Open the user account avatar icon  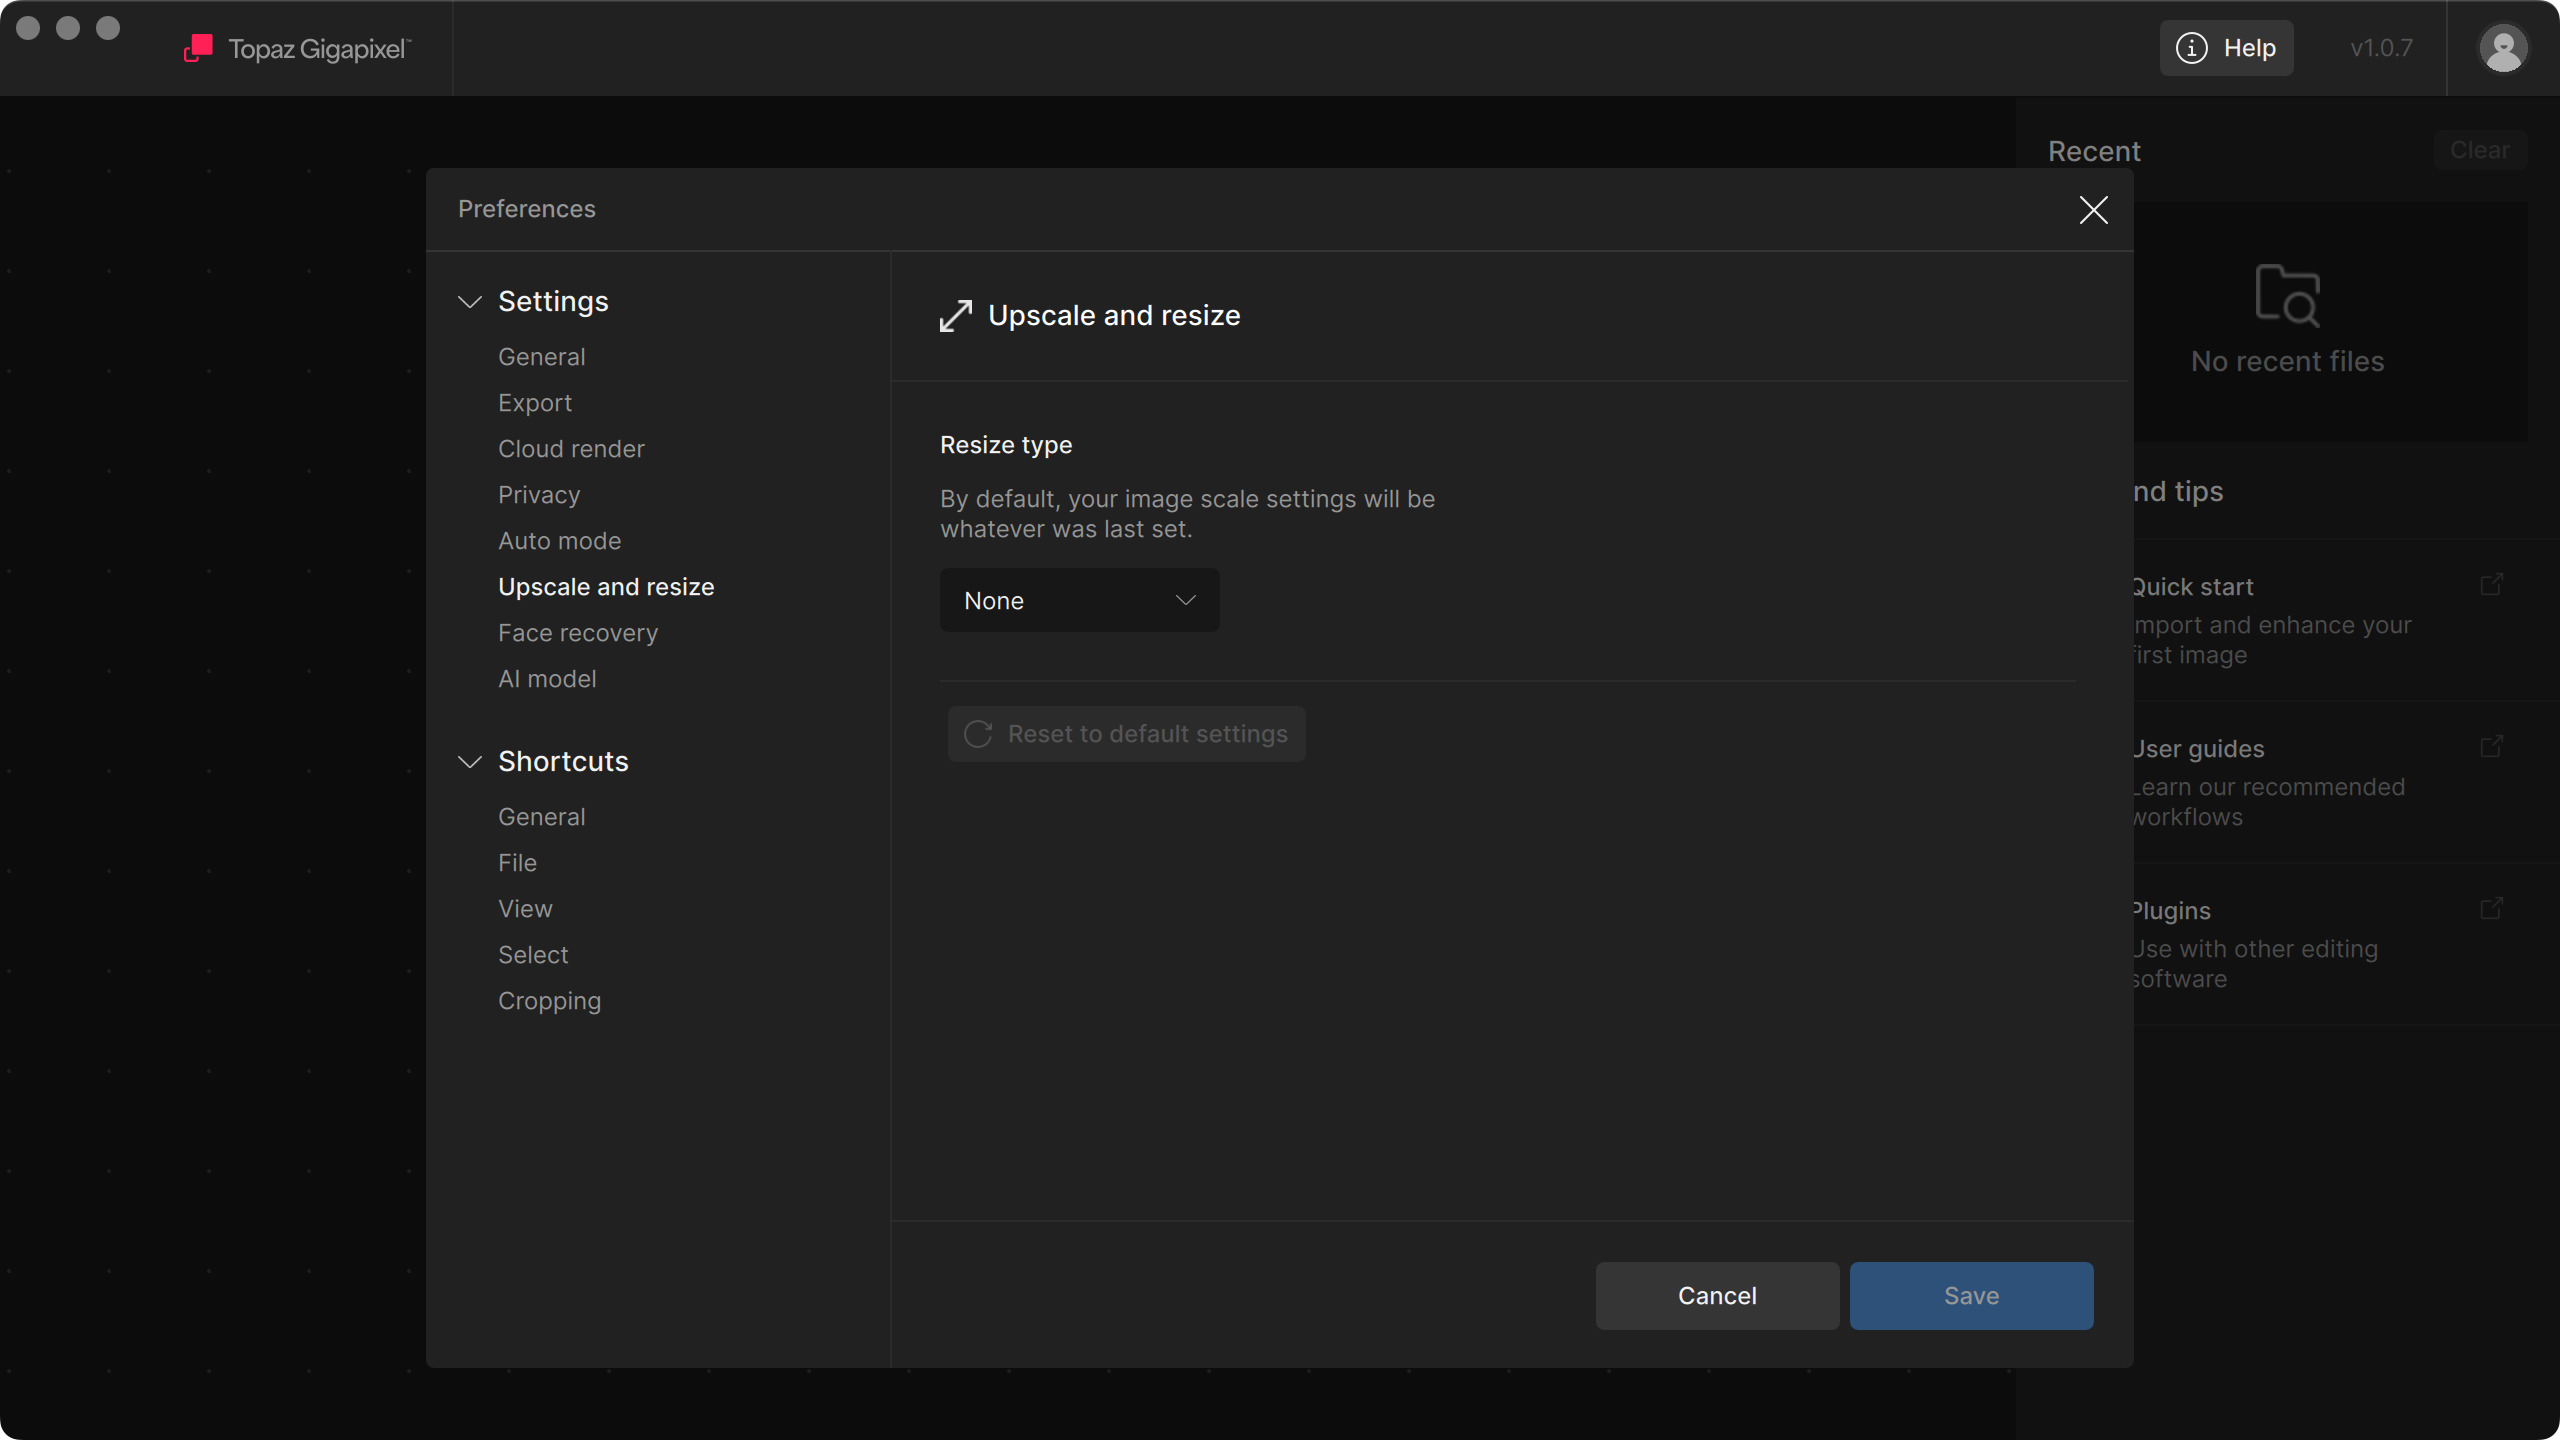tap(2503, 48)
